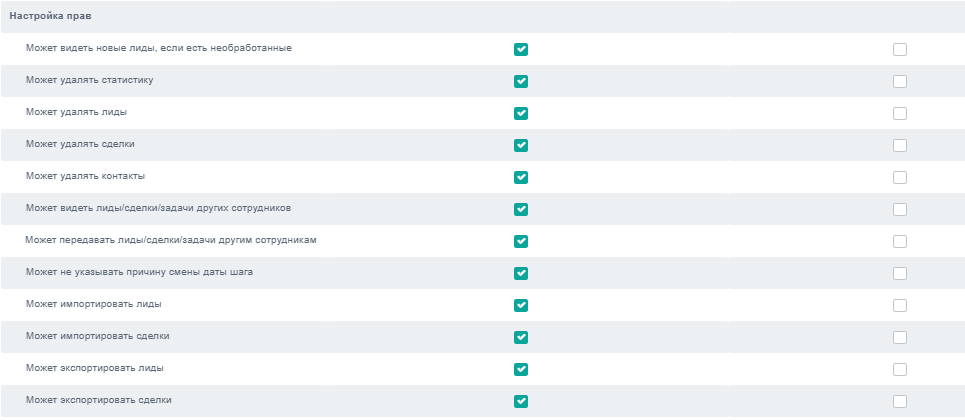Click label 'Может удалять контакты'

coord(86,176)
